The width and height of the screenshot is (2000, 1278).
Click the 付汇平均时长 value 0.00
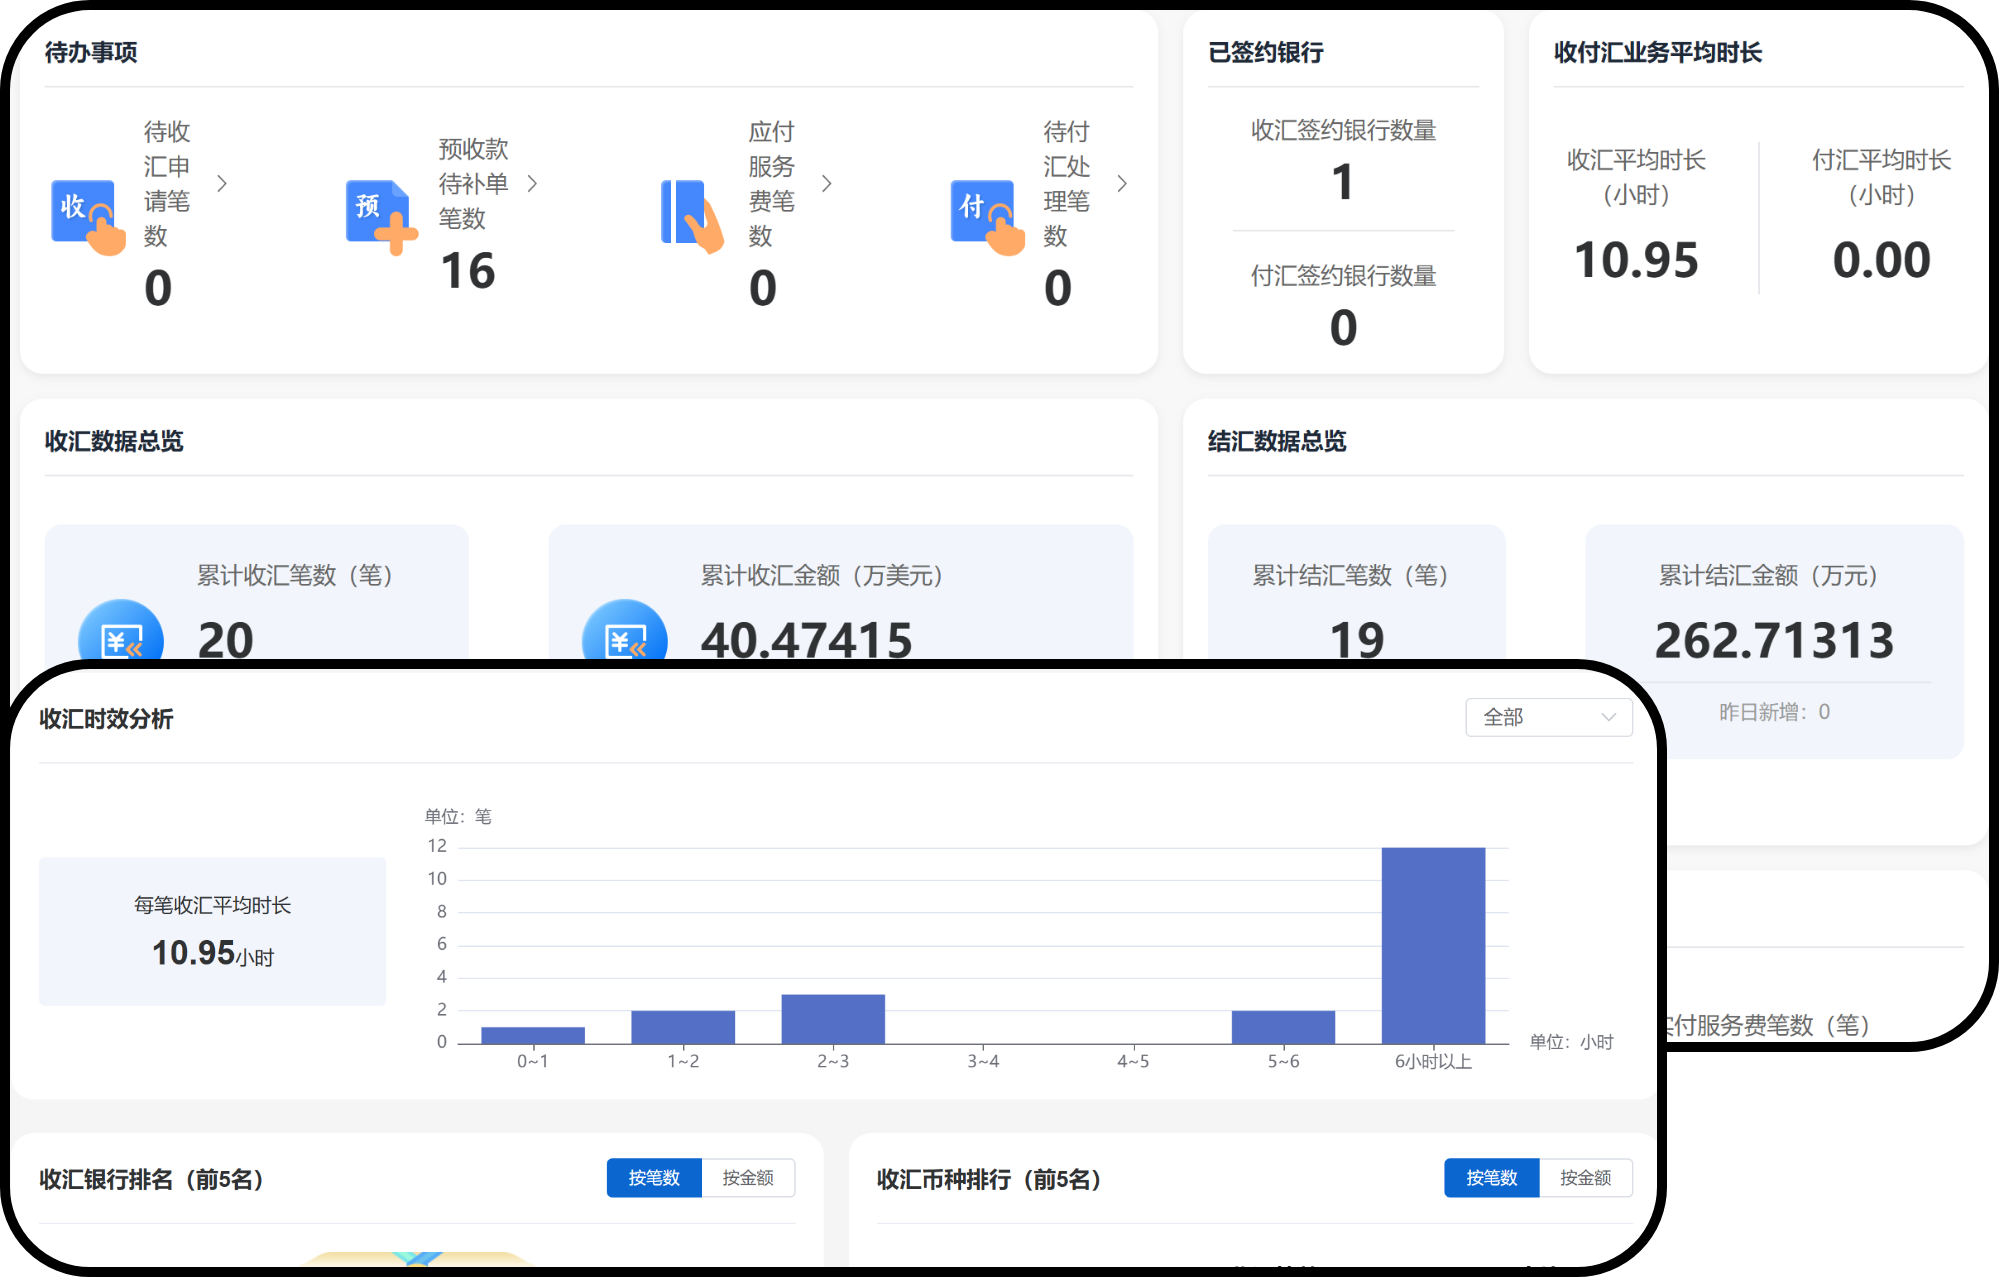pos(1881,260)
